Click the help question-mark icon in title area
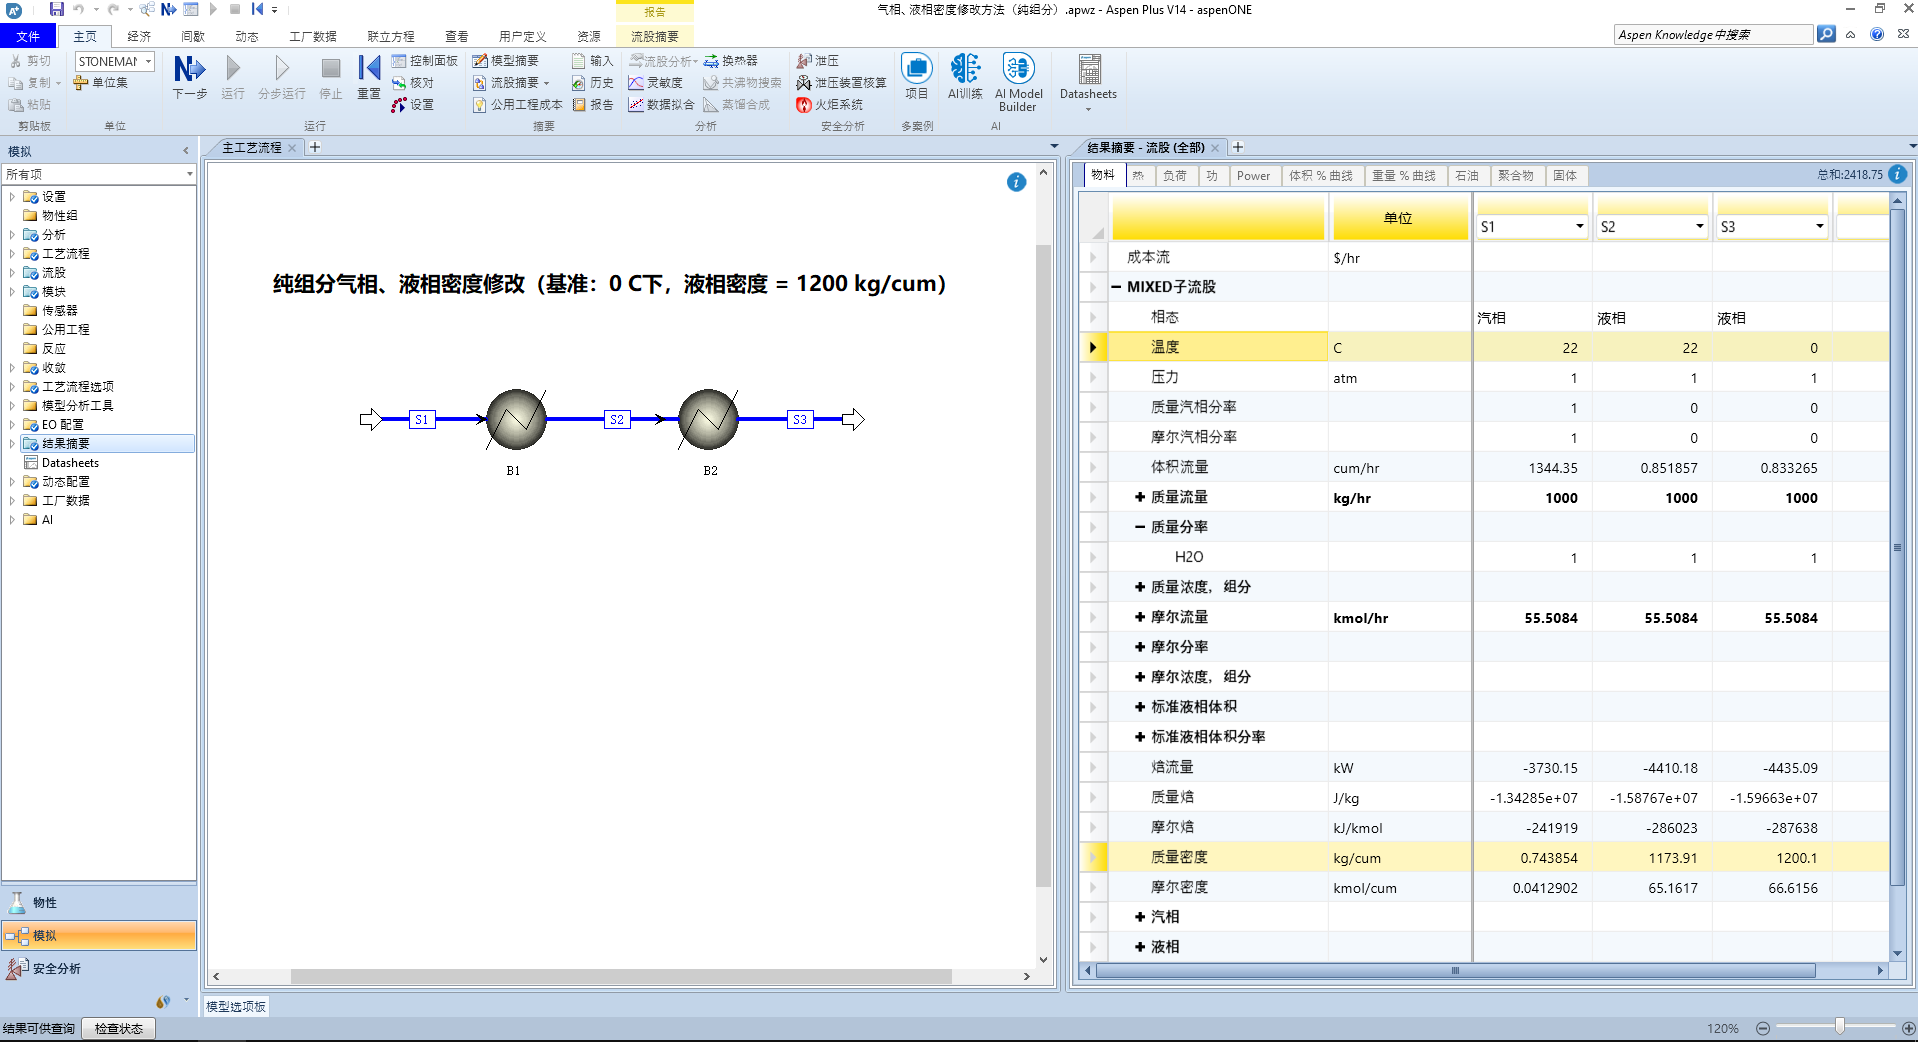Image resolution: width=1918 pixels, height=1042 pixels. click(x=1877, y=34)
